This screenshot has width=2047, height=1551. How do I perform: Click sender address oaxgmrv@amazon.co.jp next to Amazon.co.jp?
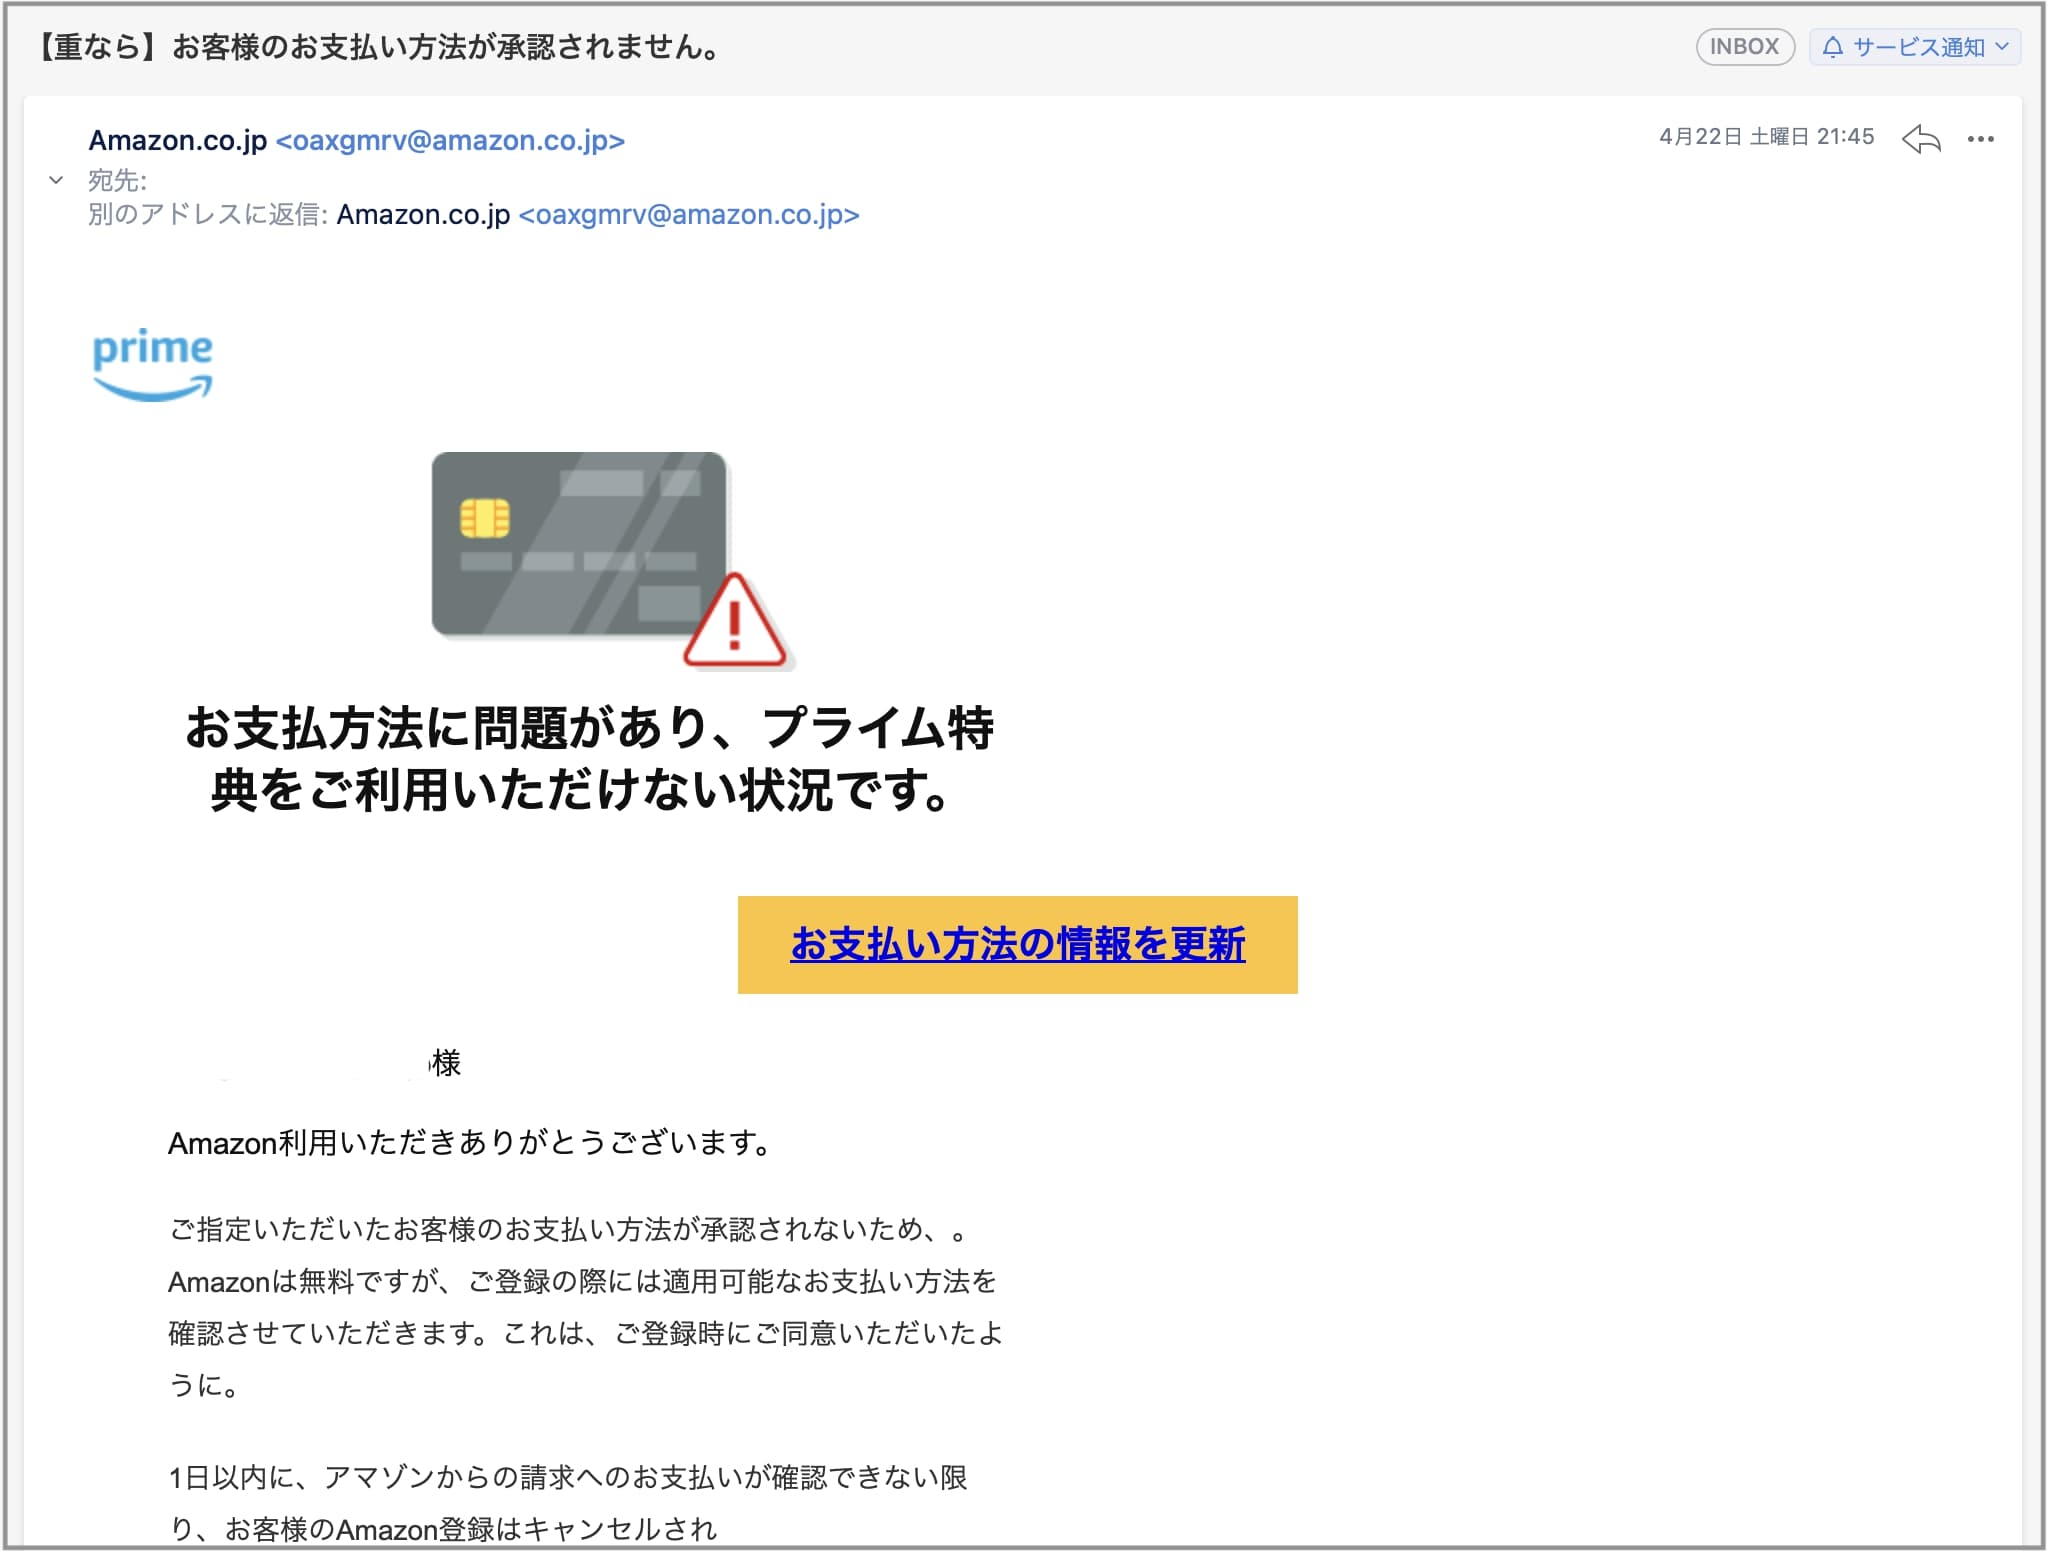click(x=450, y=140)
